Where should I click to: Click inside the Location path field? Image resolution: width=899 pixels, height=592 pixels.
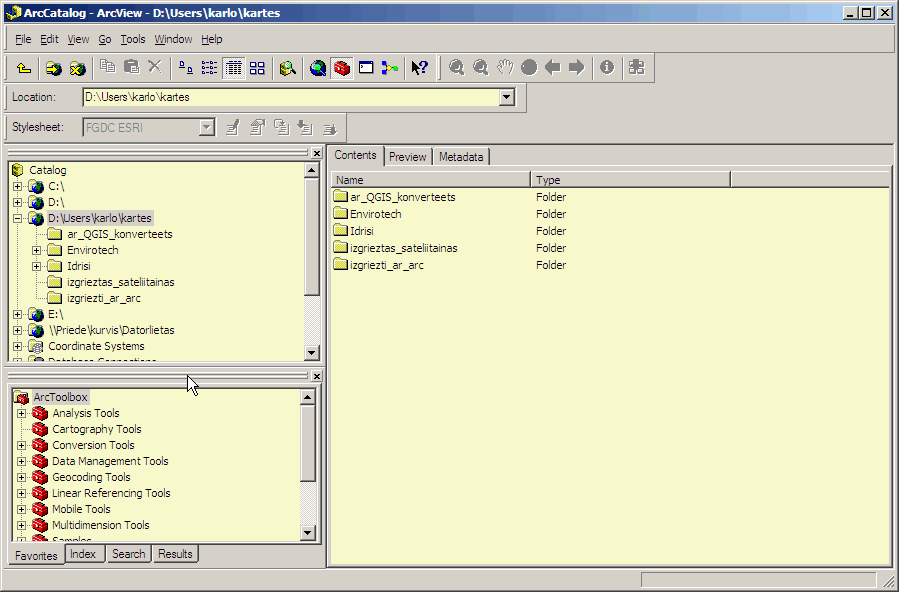click(291, 97)
